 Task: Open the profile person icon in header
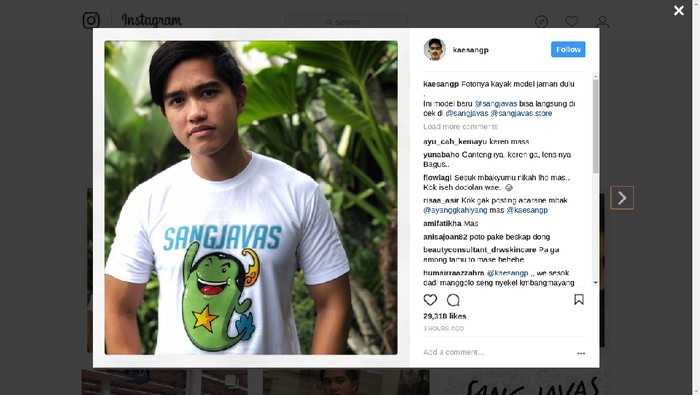[603, 21]
